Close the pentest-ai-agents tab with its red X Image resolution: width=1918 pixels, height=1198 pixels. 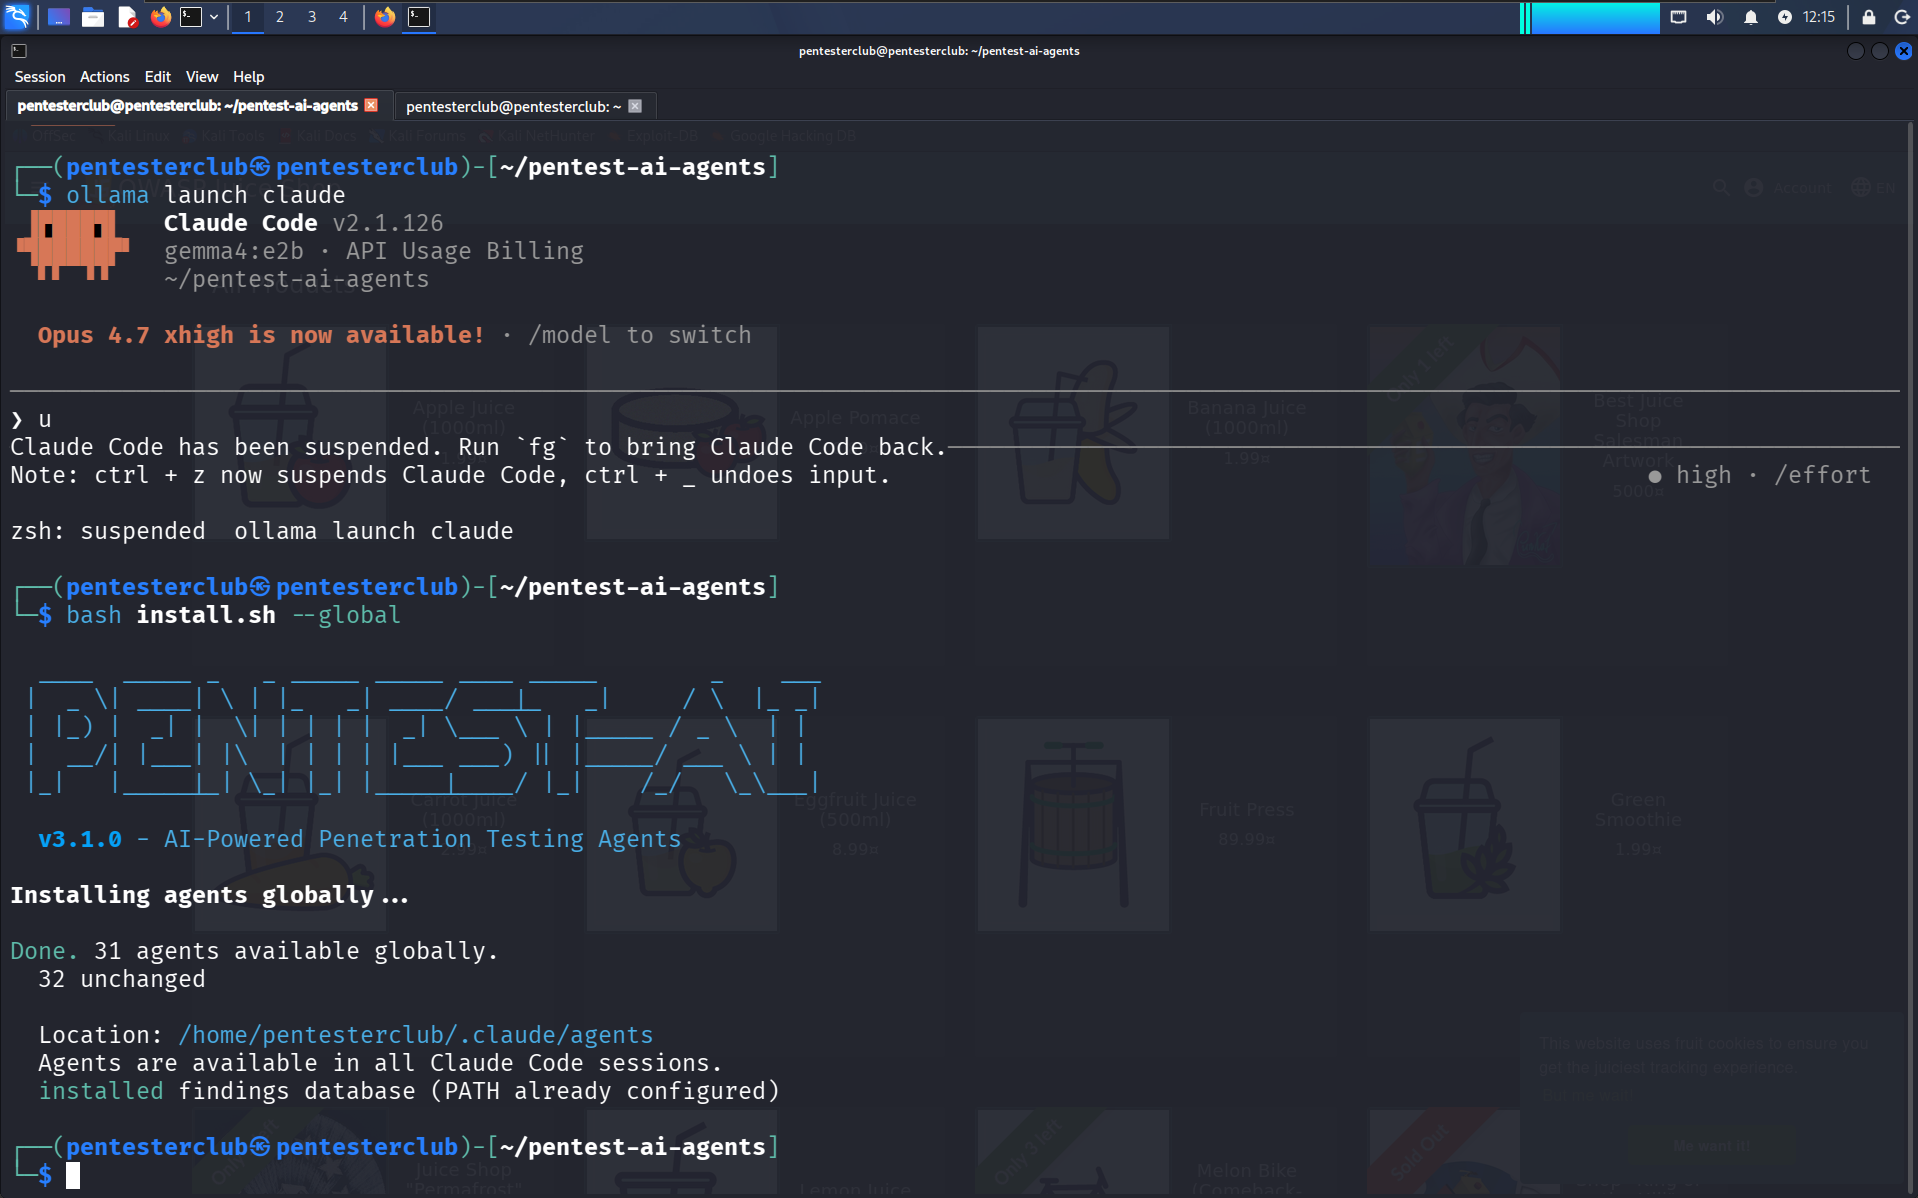(x=371, y=105)
